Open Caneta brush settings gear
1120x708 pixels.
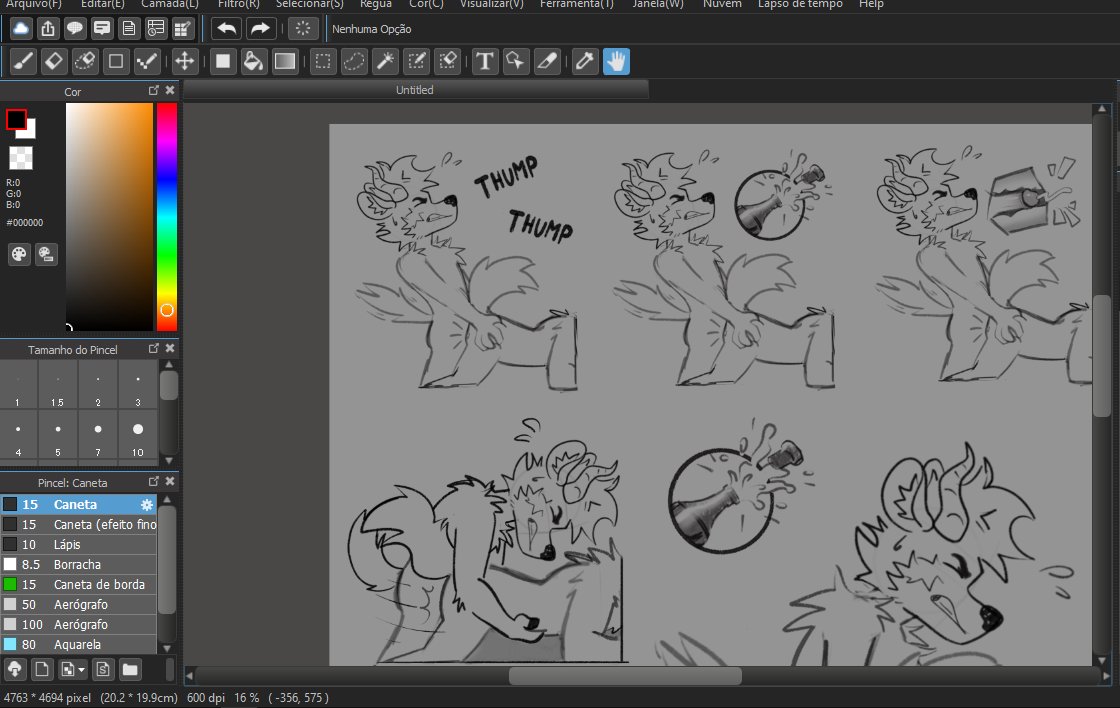click(146, 504)
